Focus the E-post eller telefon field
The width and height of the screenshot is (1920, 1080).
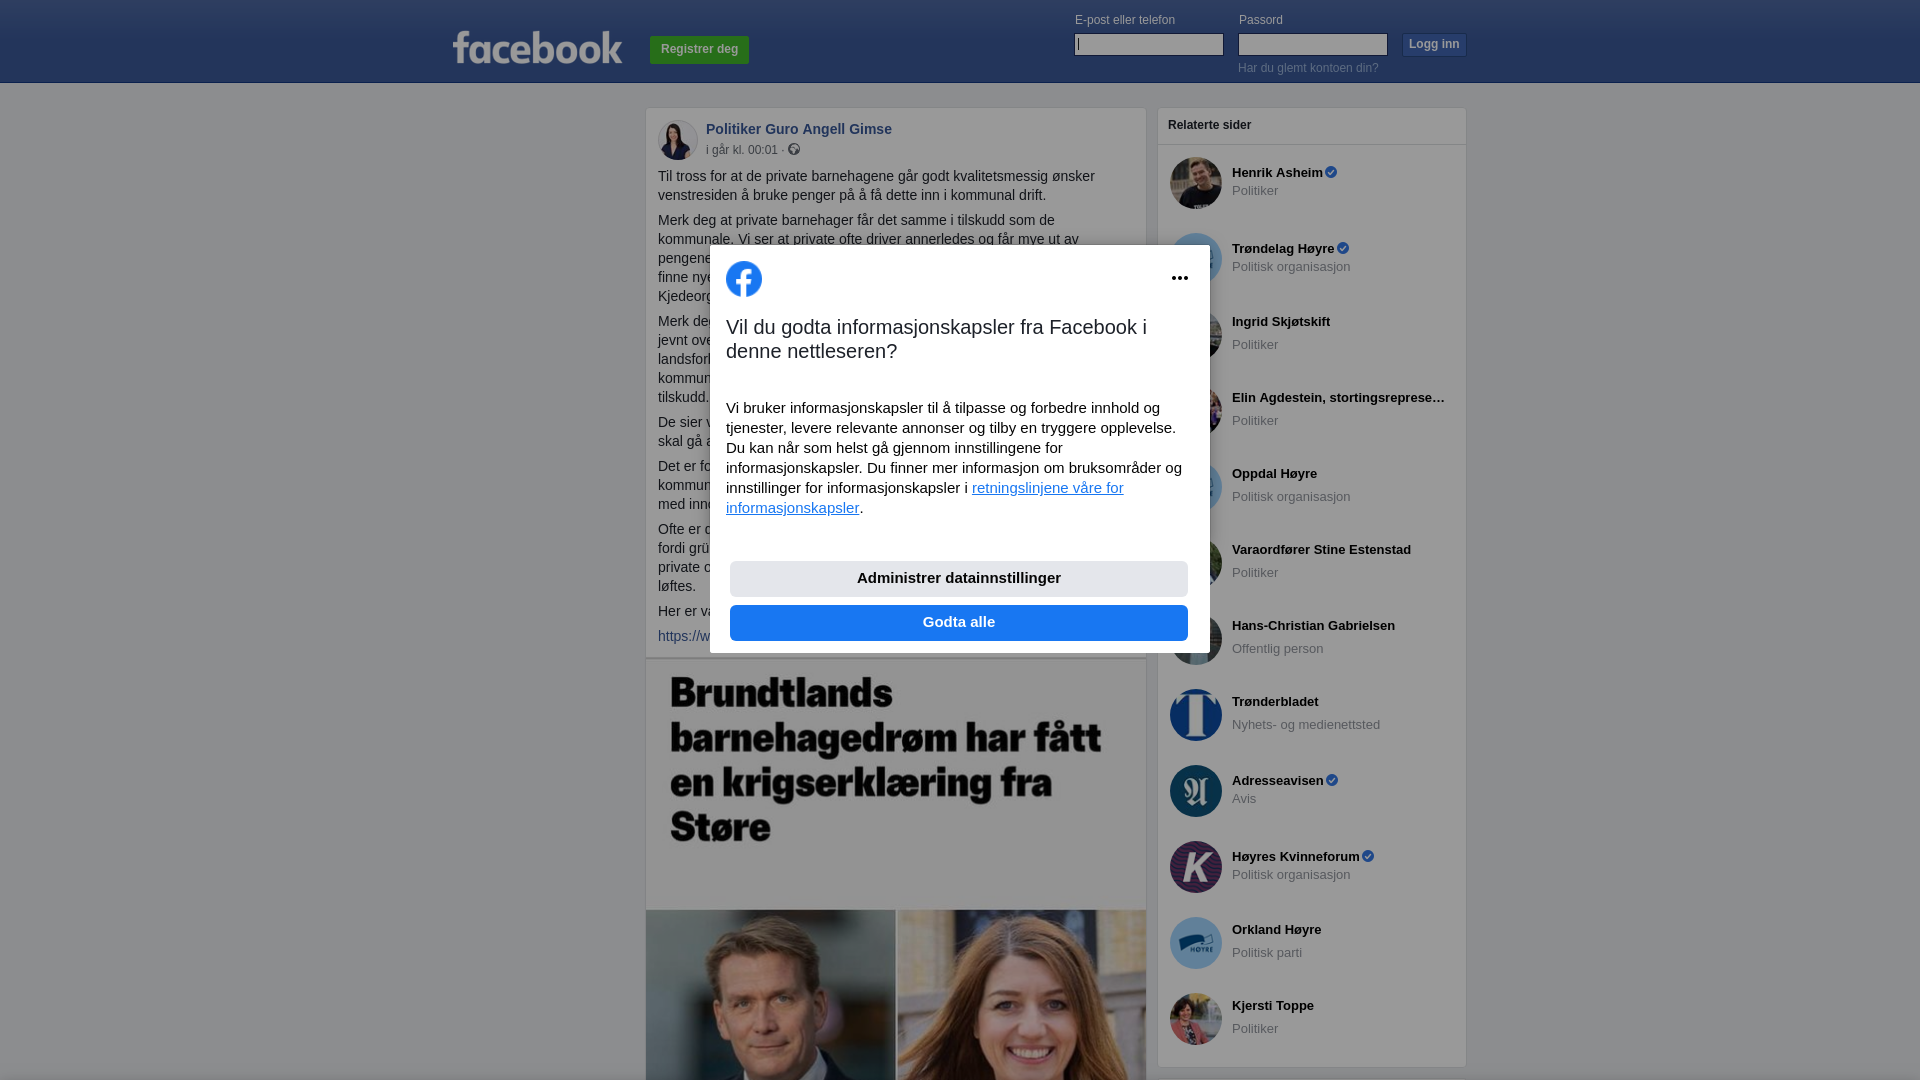click(x=1149, y=44)
